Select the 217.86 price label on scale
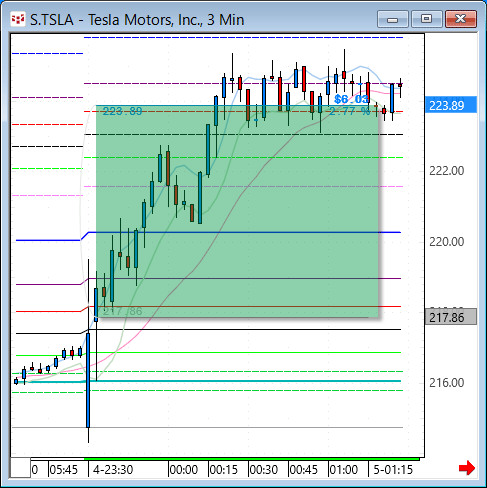The width and height of the screenshot is (487, 488). pyautogui.click(x=451, y=317)
